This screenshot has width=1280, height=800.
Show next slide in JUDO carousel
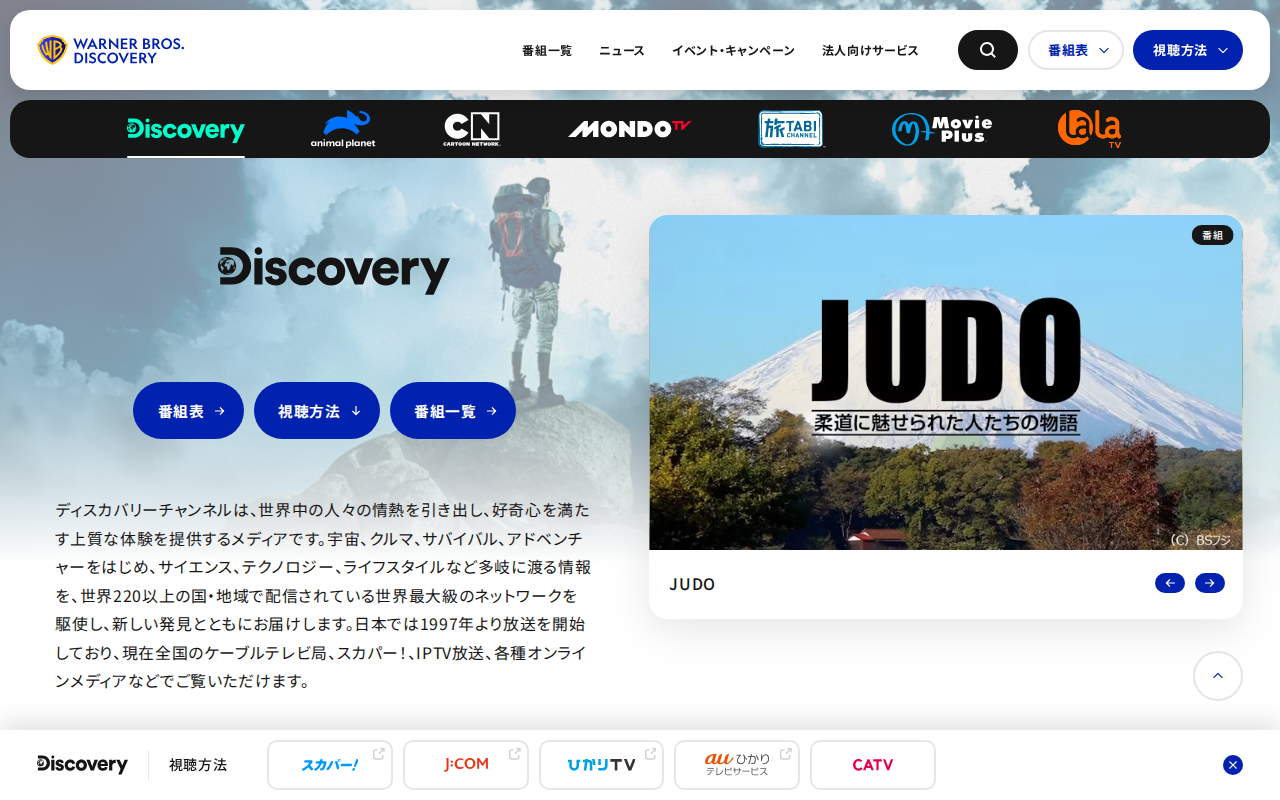click(x=1210, y=583)
